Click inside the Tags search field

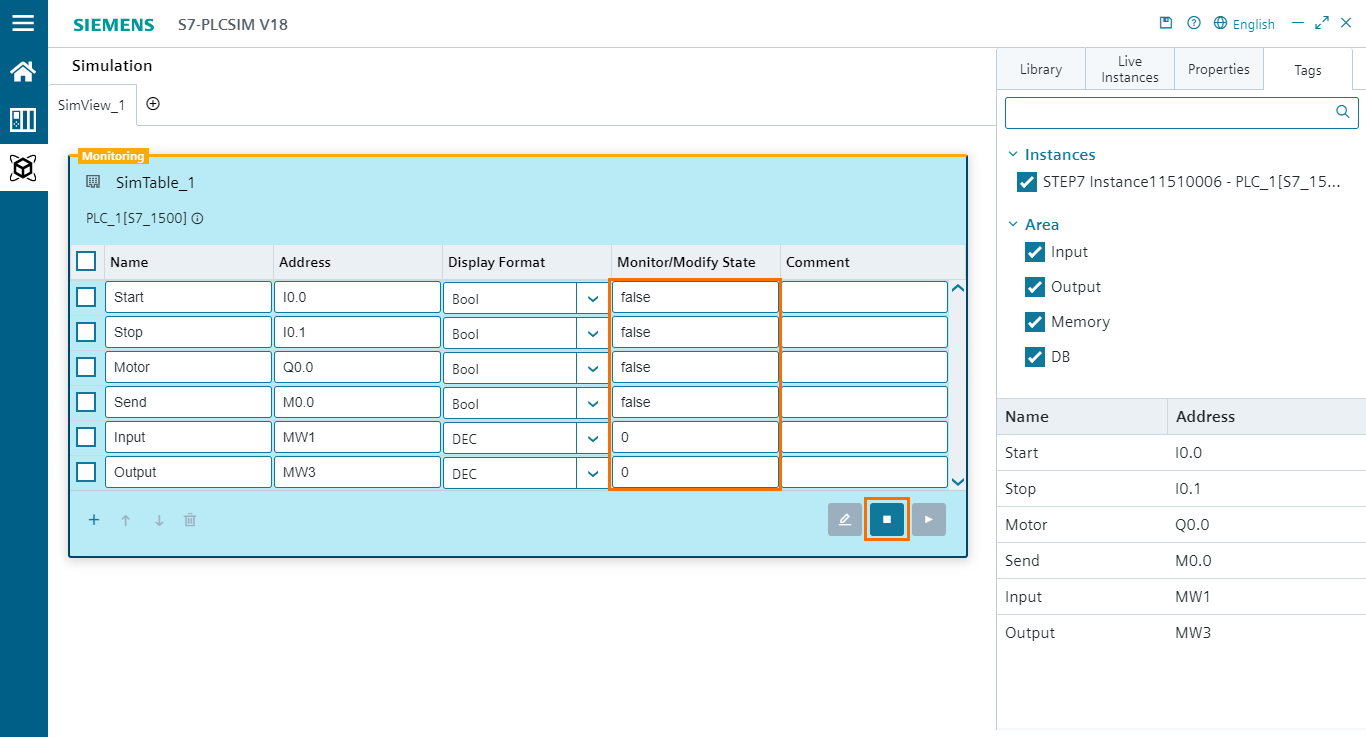click(x=1170, y=112)
